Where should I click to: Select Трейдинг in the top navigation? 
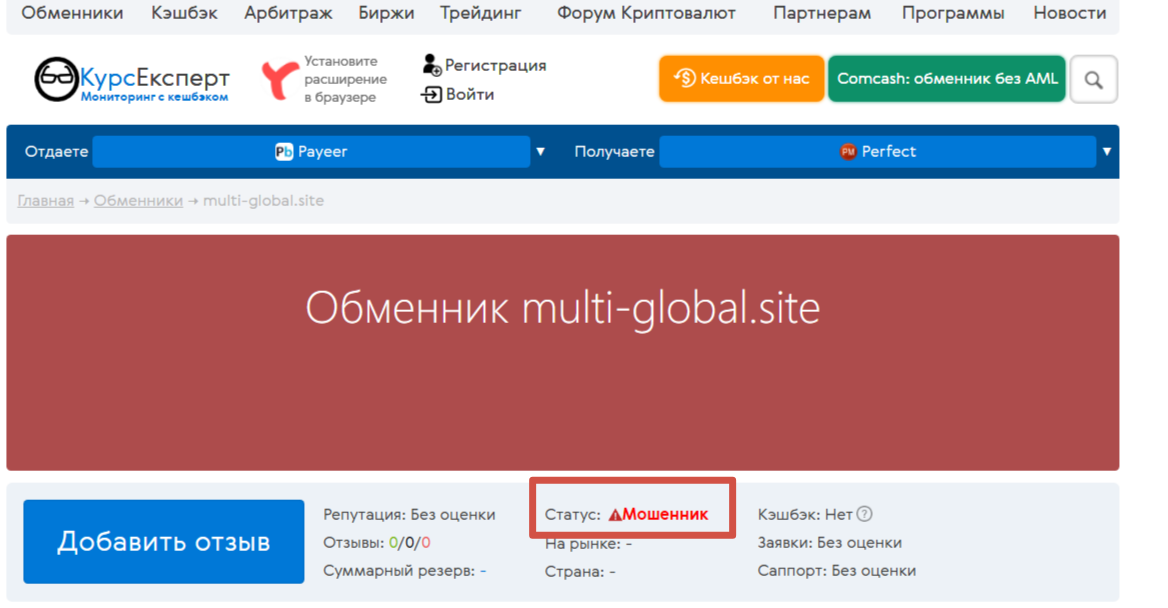(480, 13)
